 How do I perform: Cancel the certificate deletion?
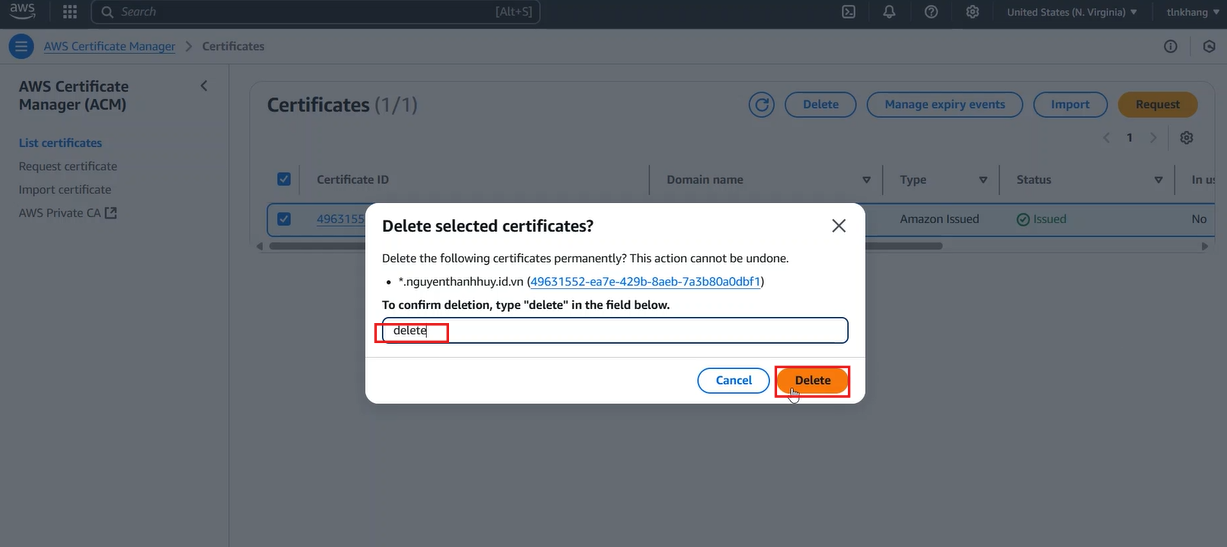pyautogui.click(x=734, y=380)
